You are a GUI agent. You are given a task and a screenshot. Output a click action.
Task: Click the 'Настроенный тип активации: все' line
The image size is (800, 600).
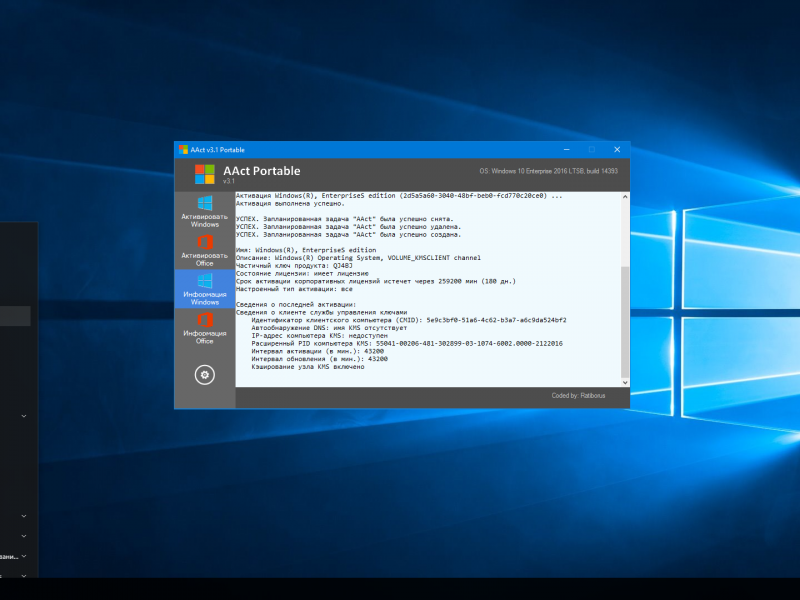click(294, 289)
